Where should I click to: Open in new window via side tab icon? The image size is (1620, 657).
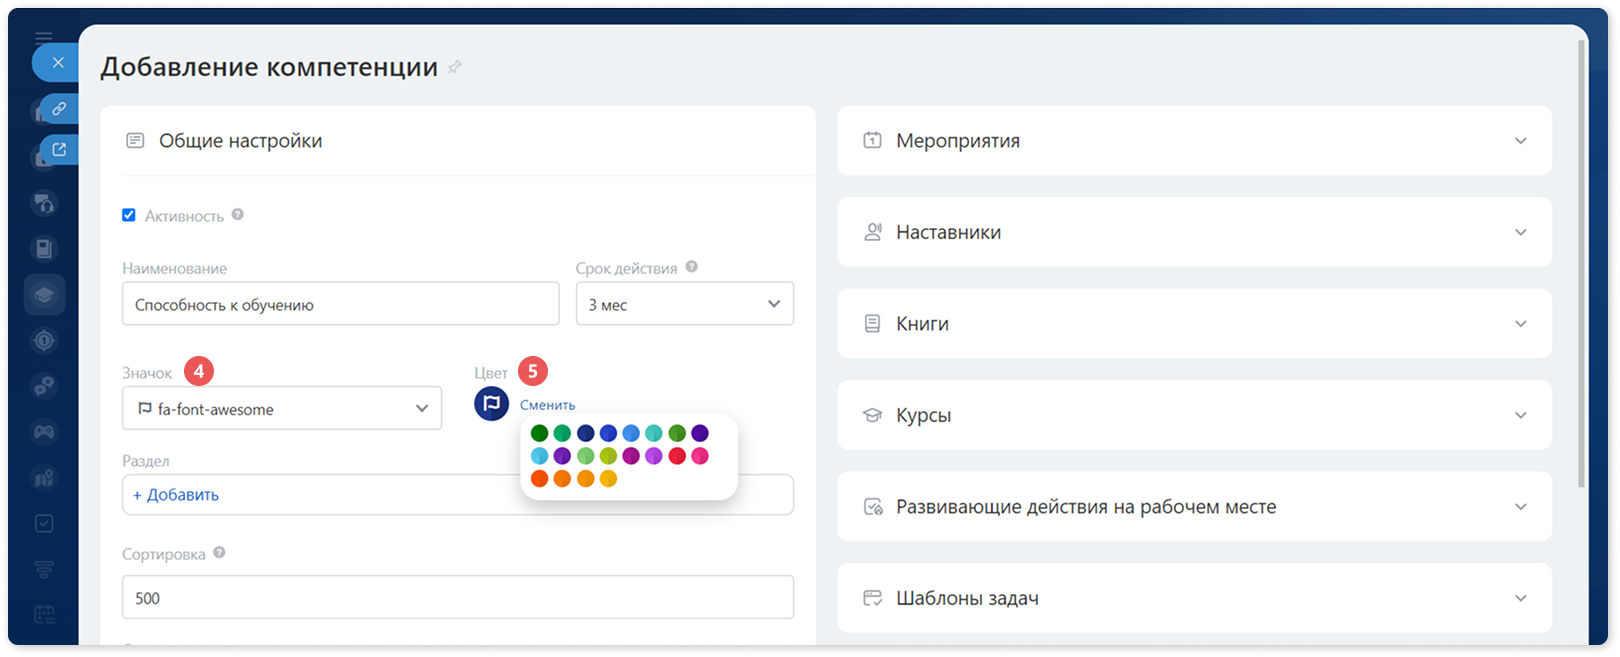[59, 150]
